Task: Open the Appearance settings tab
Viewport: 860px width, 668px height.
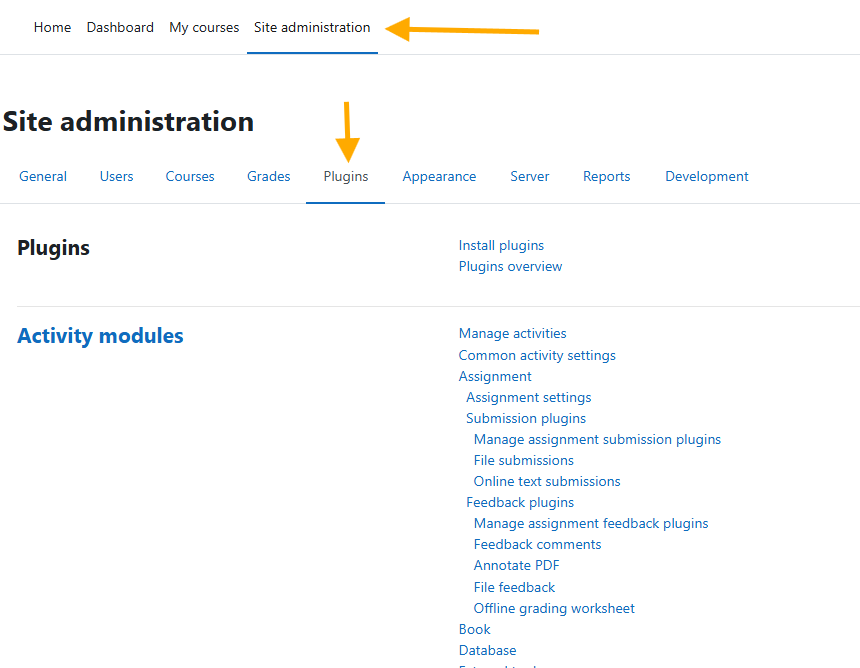Action: pyautogui.click(x=439, y=176)
